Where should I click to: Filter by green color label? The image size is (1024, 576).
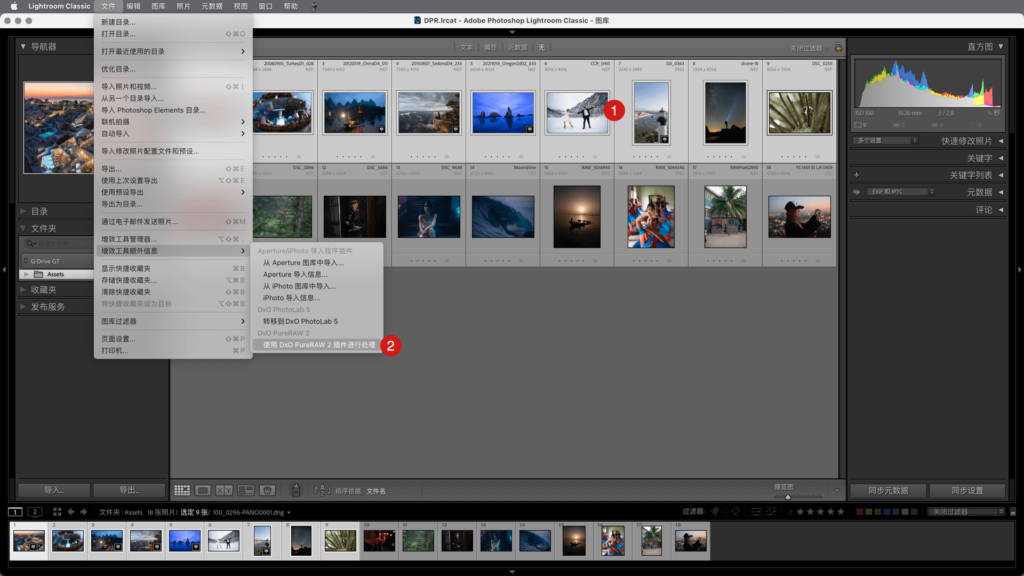pyautogui.click(x=878, y=512)
